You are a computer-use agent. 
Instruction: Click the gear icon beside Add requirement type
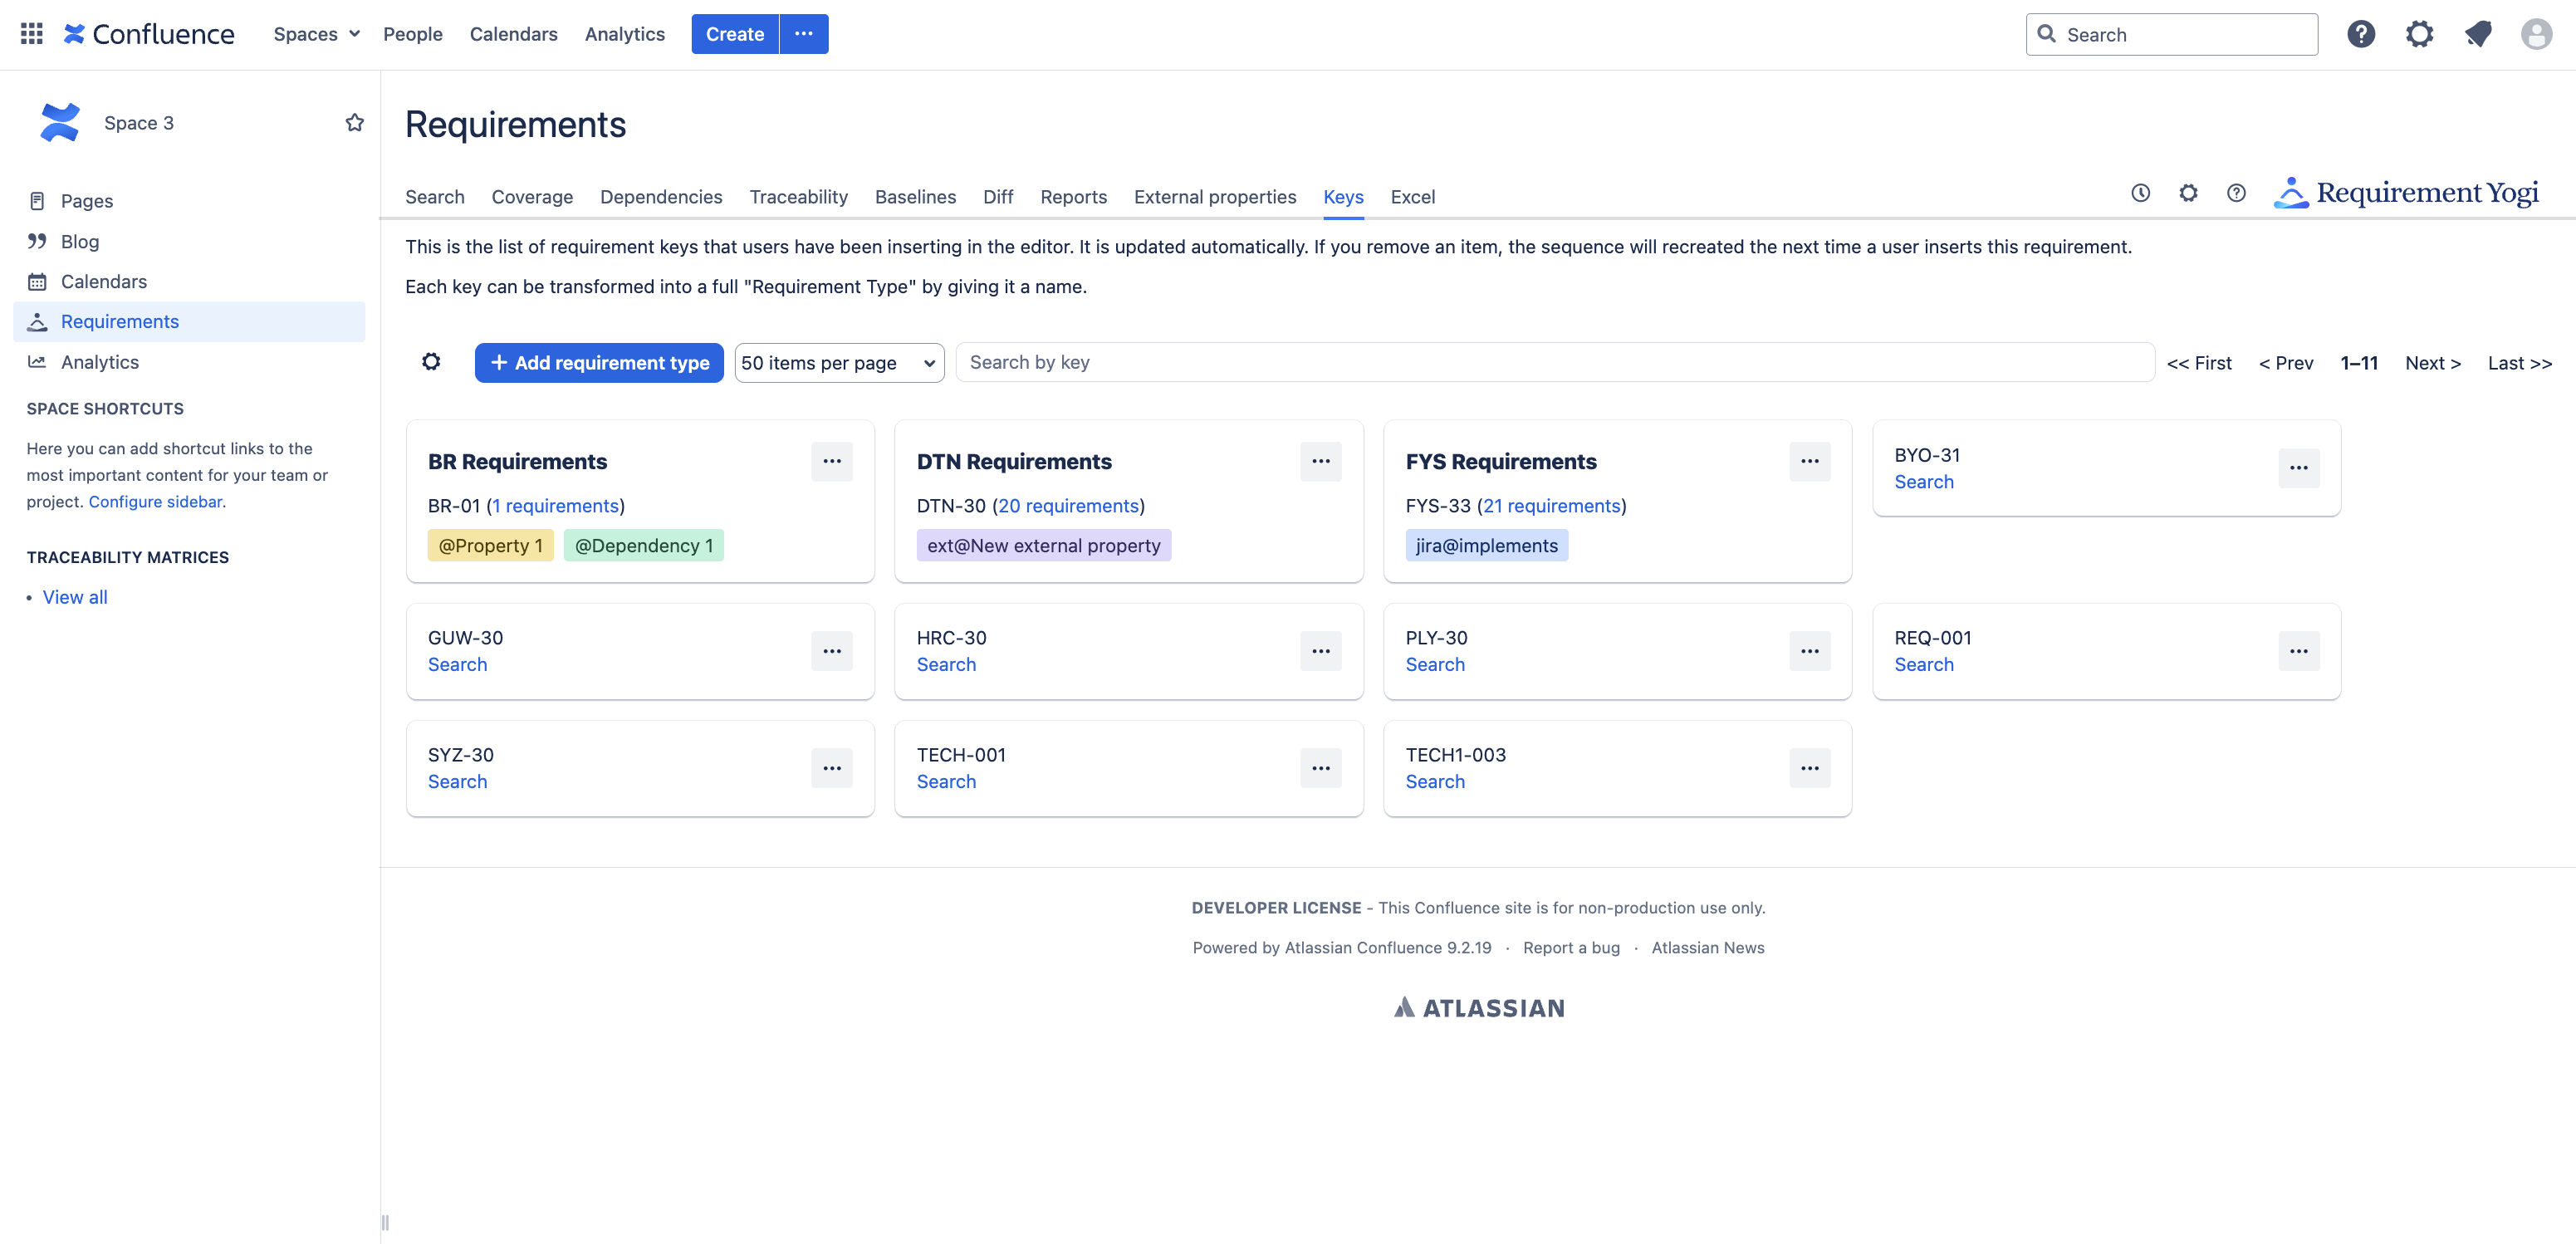pyautogui.click(x=431, y=362)
